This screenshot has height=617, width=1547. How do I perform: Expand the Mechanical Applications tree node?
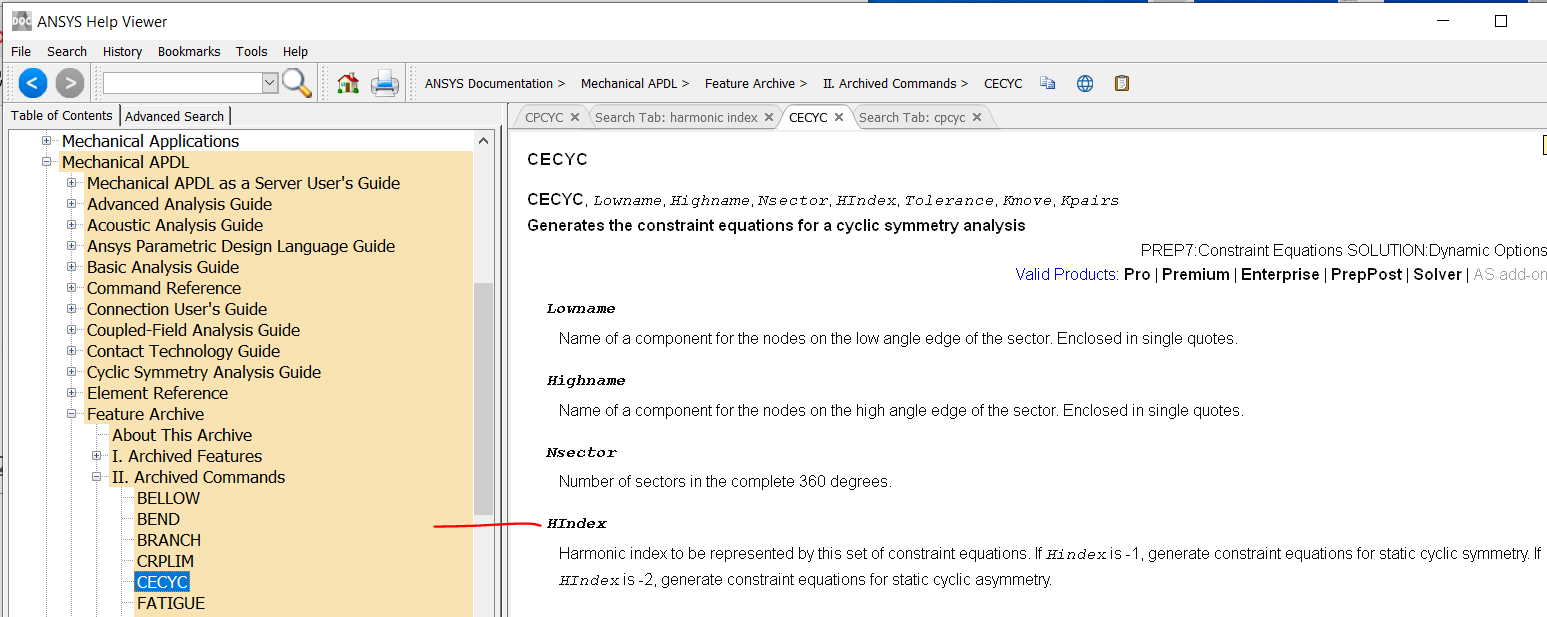(x=46, y=141)
